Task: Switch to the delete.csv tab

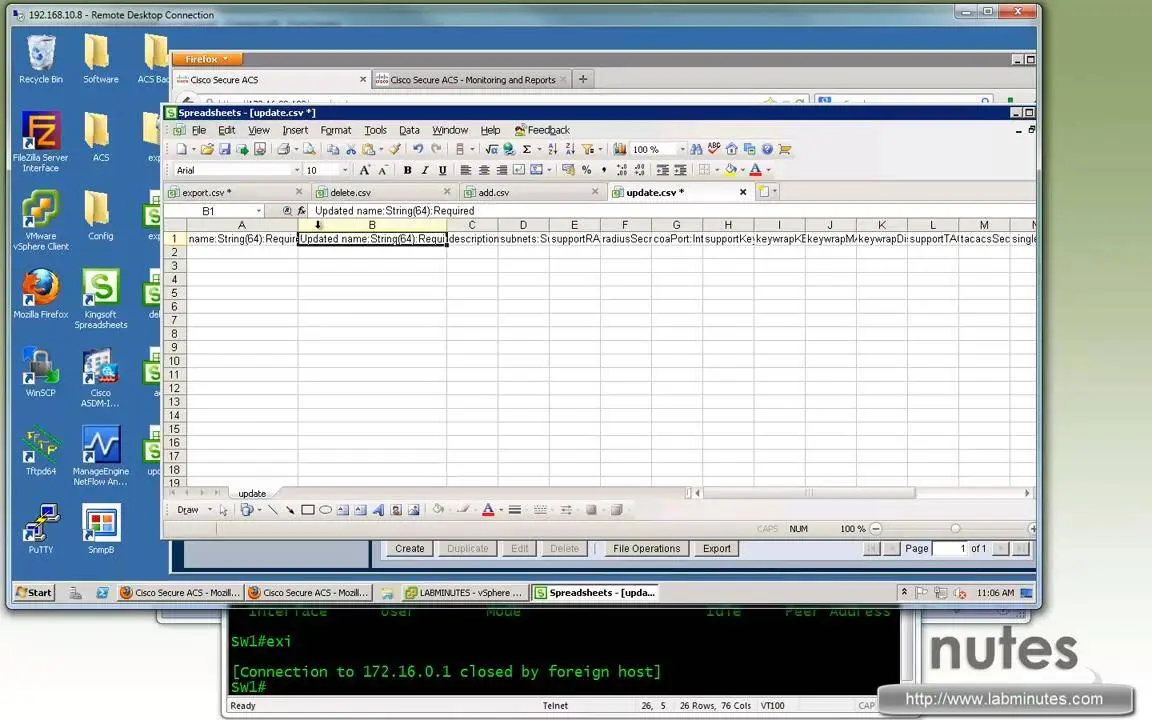Action: pos(384,192)
